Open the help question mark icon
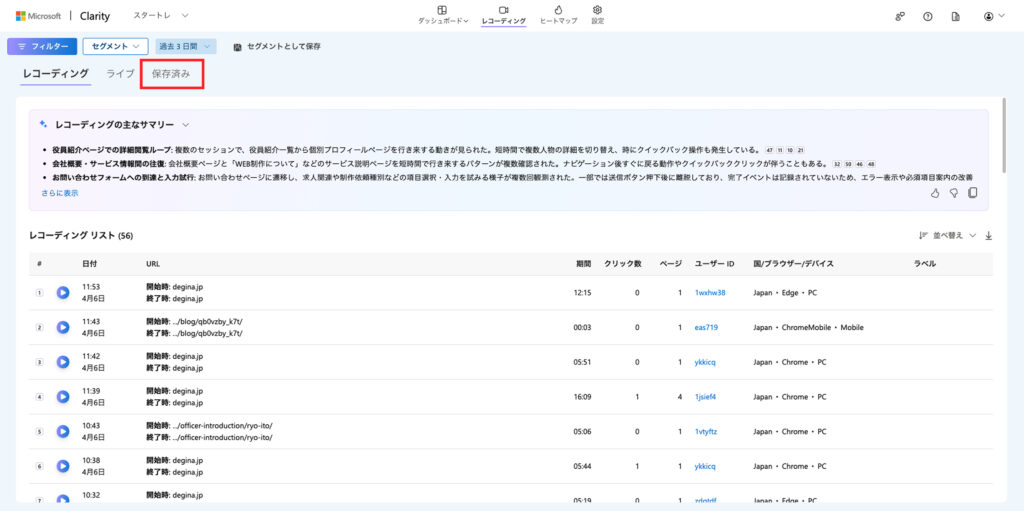This screenshot has width=1024, height=511. pos(927,16)
